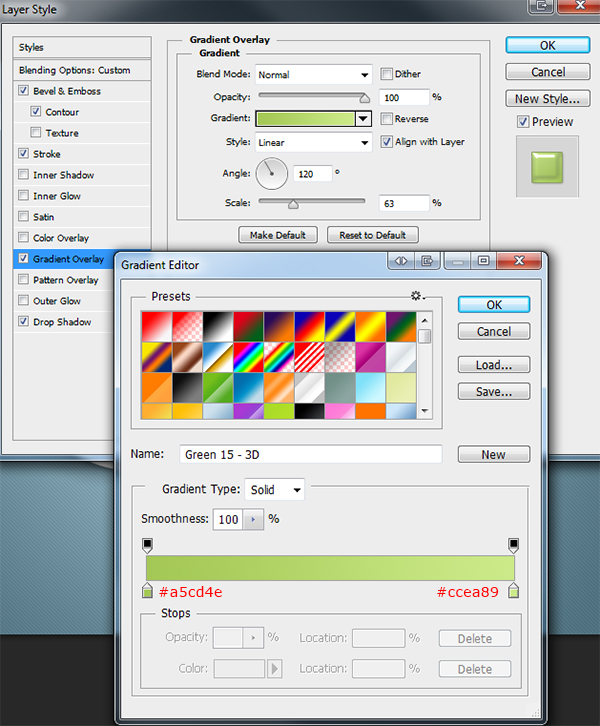Choose the red-to-transparent checkerboard preset
This screenshot has height=726, width=600.
pyautogui.click(x=187, y=326)
